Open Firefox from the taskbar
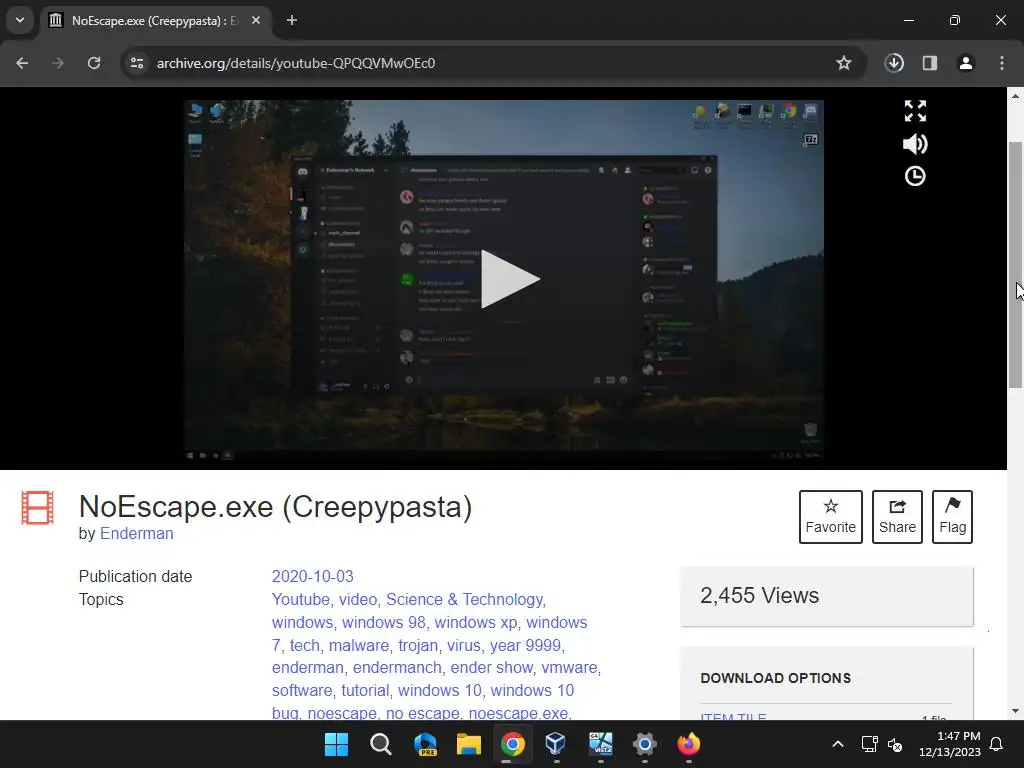 pos(689,744)
